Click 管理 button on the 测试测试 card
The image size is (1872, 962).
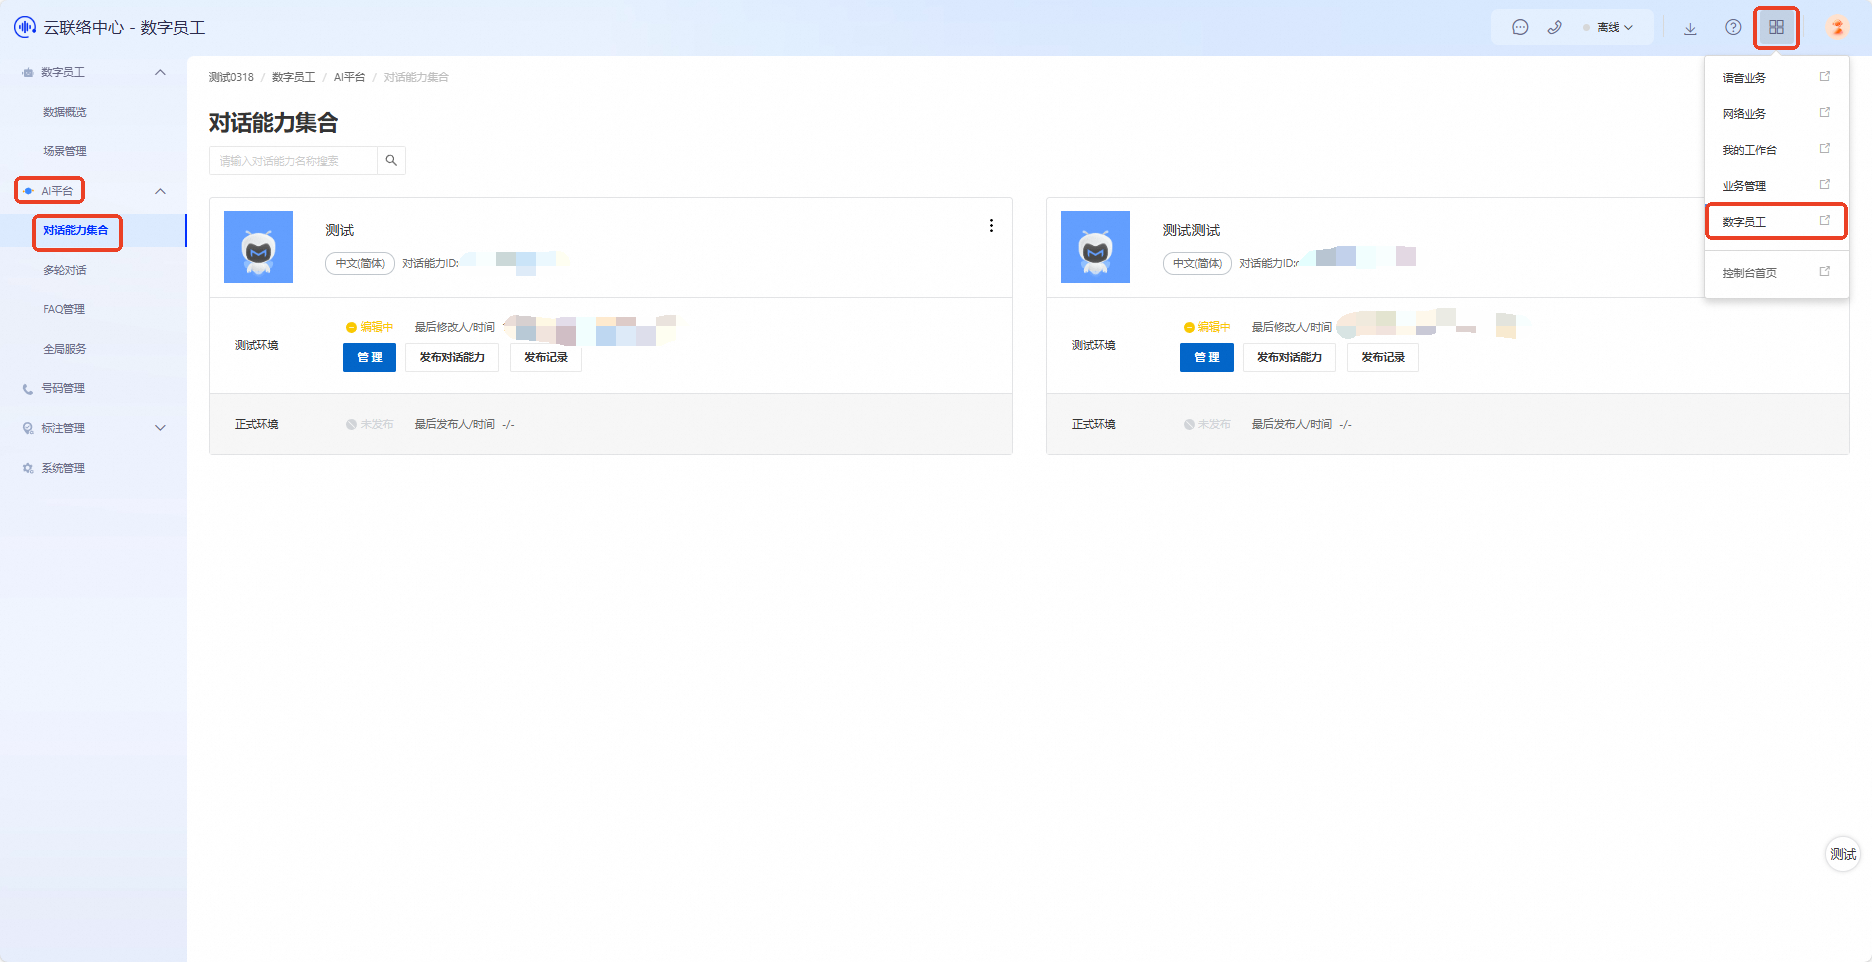coord(1206,357)
